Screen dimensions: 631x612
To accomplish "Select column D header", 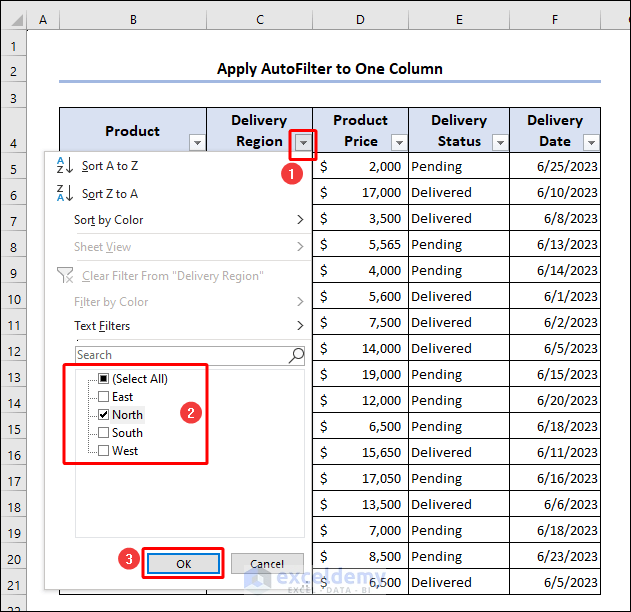I will tap(360, 19).
